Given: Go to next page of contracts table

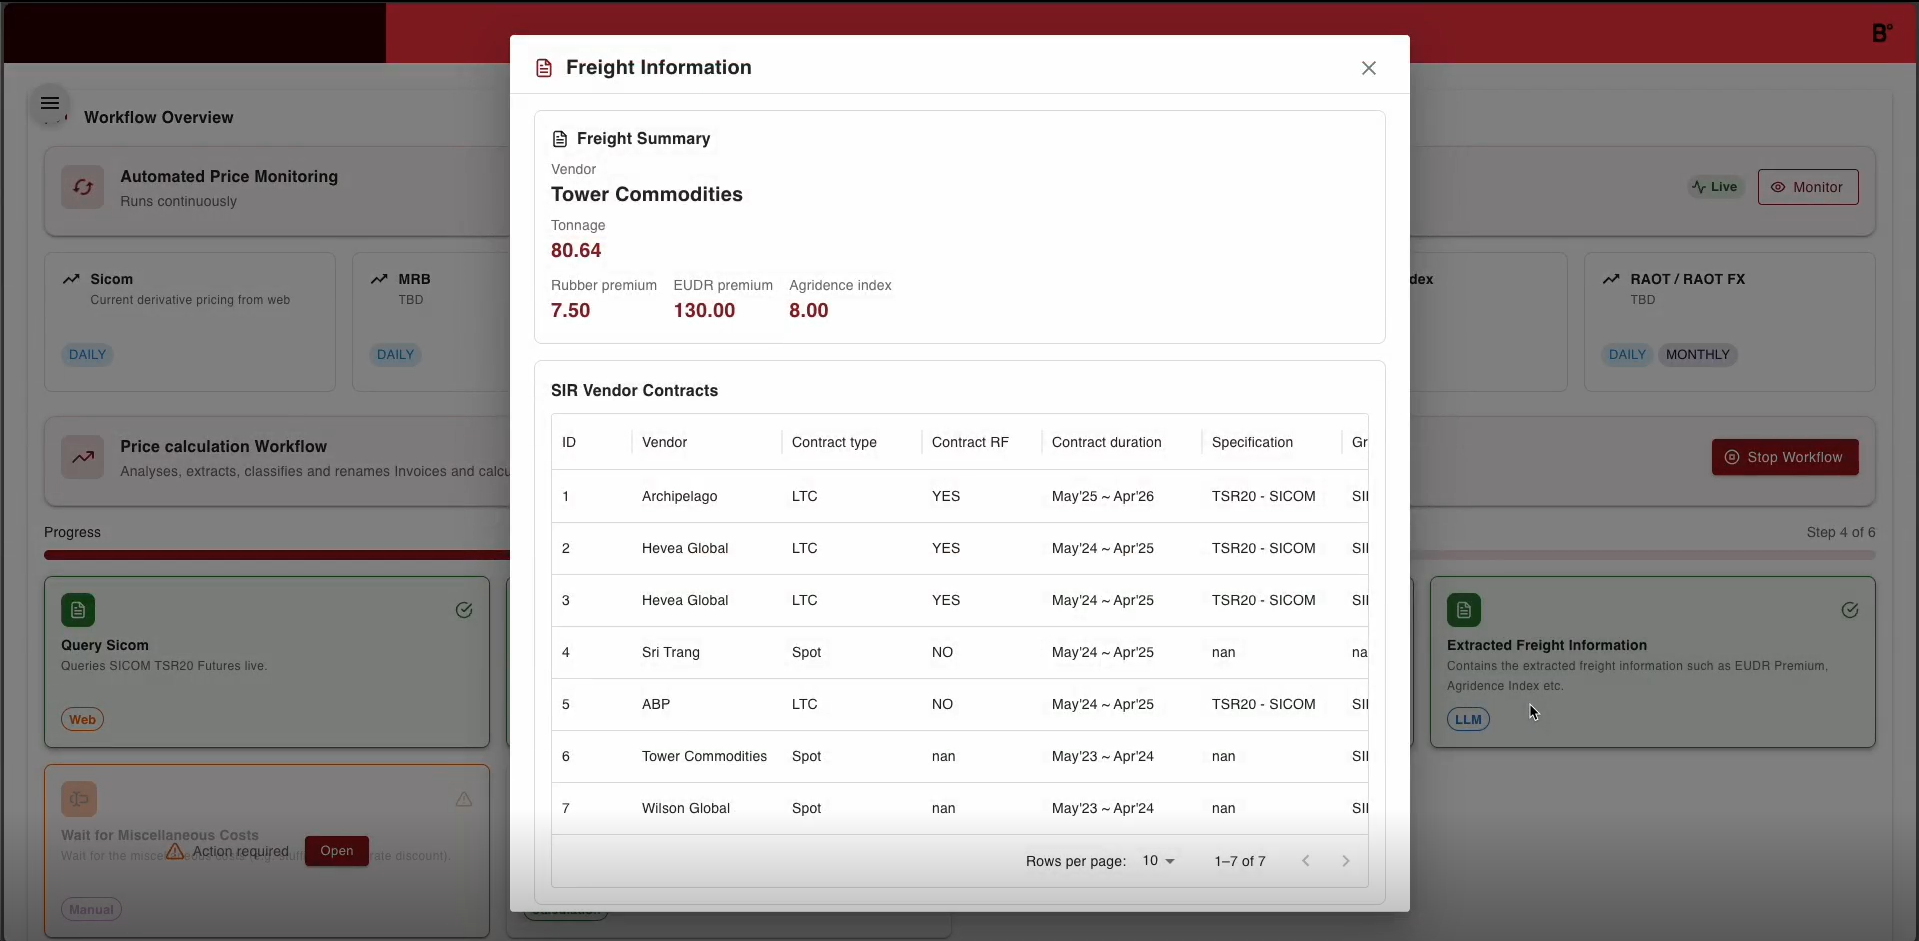Looking at the screenshot, I should (x=1346, y=861).
